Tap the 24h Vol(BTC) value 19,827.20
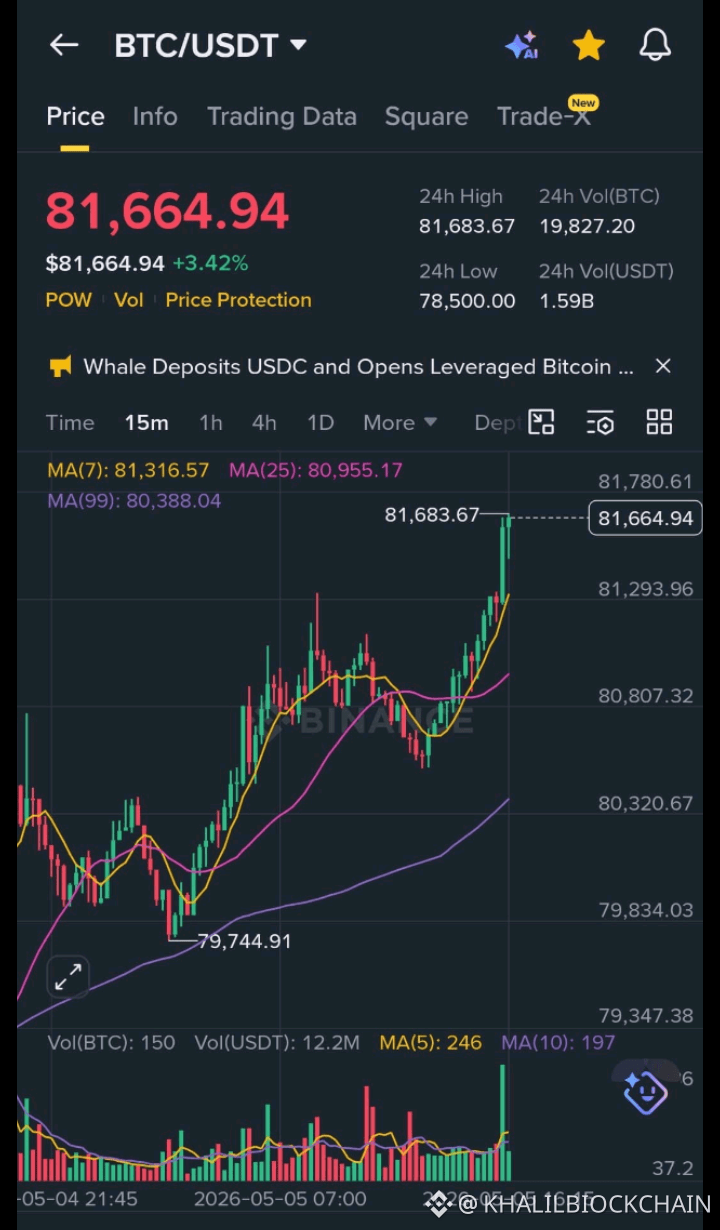Image resolution: width=720 pixels, height=1230 pixels. point(587,226)
